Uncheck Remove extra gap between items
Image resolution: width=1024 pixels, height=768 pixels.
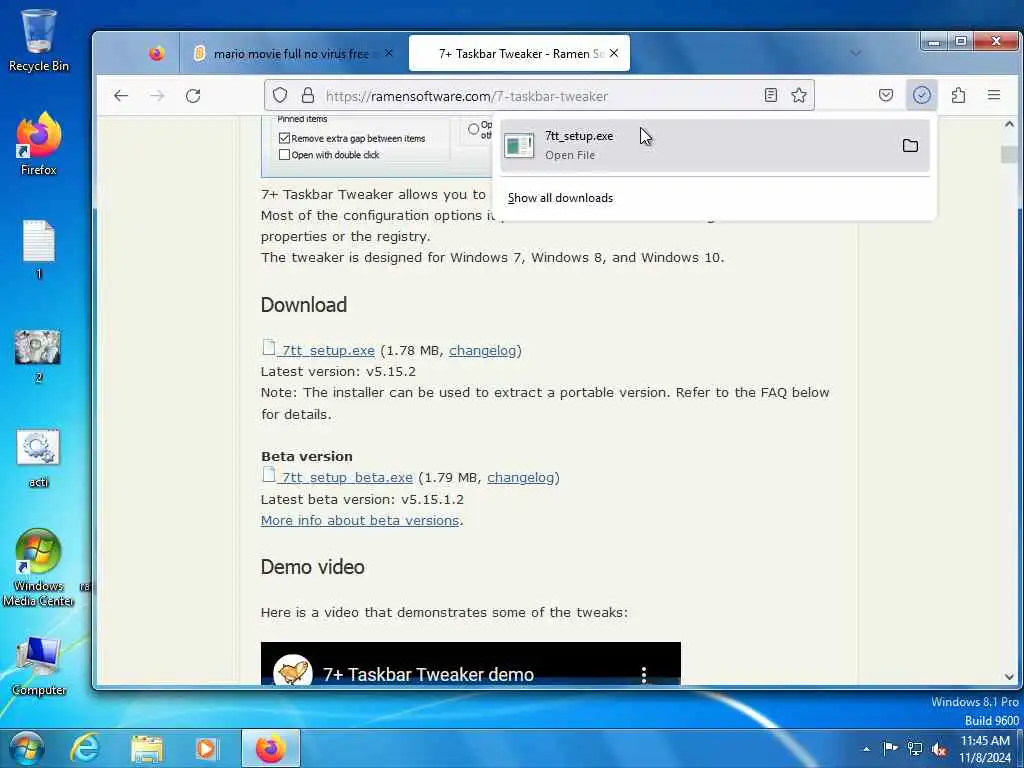click(284, 138)
